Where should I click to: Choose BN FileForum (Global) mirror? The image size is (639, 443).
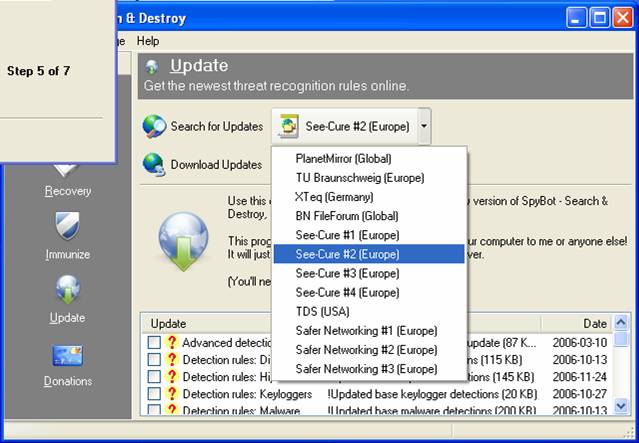369,216
